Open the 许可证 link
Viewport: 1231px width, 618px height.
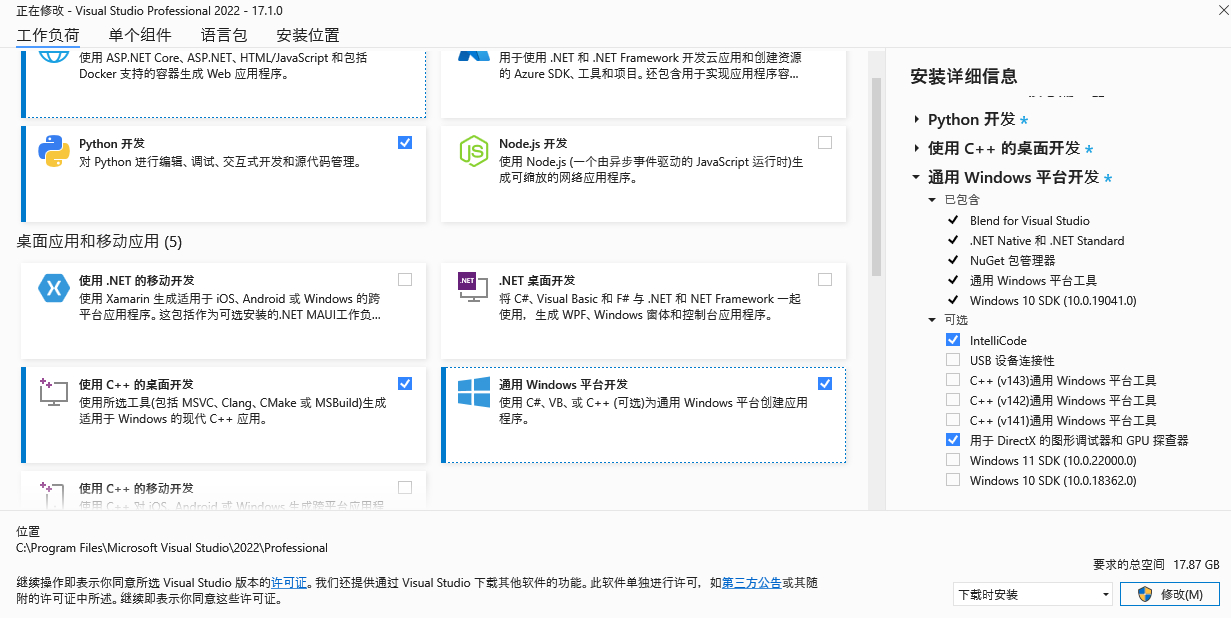click(289, 582)
